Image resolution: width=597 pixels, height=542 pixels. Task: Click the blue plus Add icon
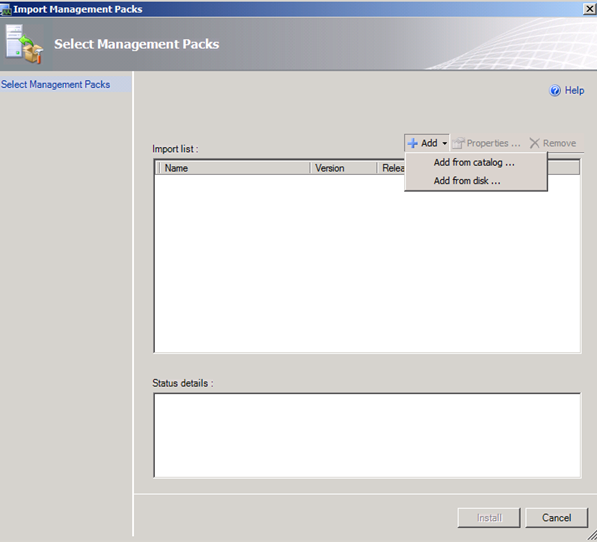coord(412,143)
